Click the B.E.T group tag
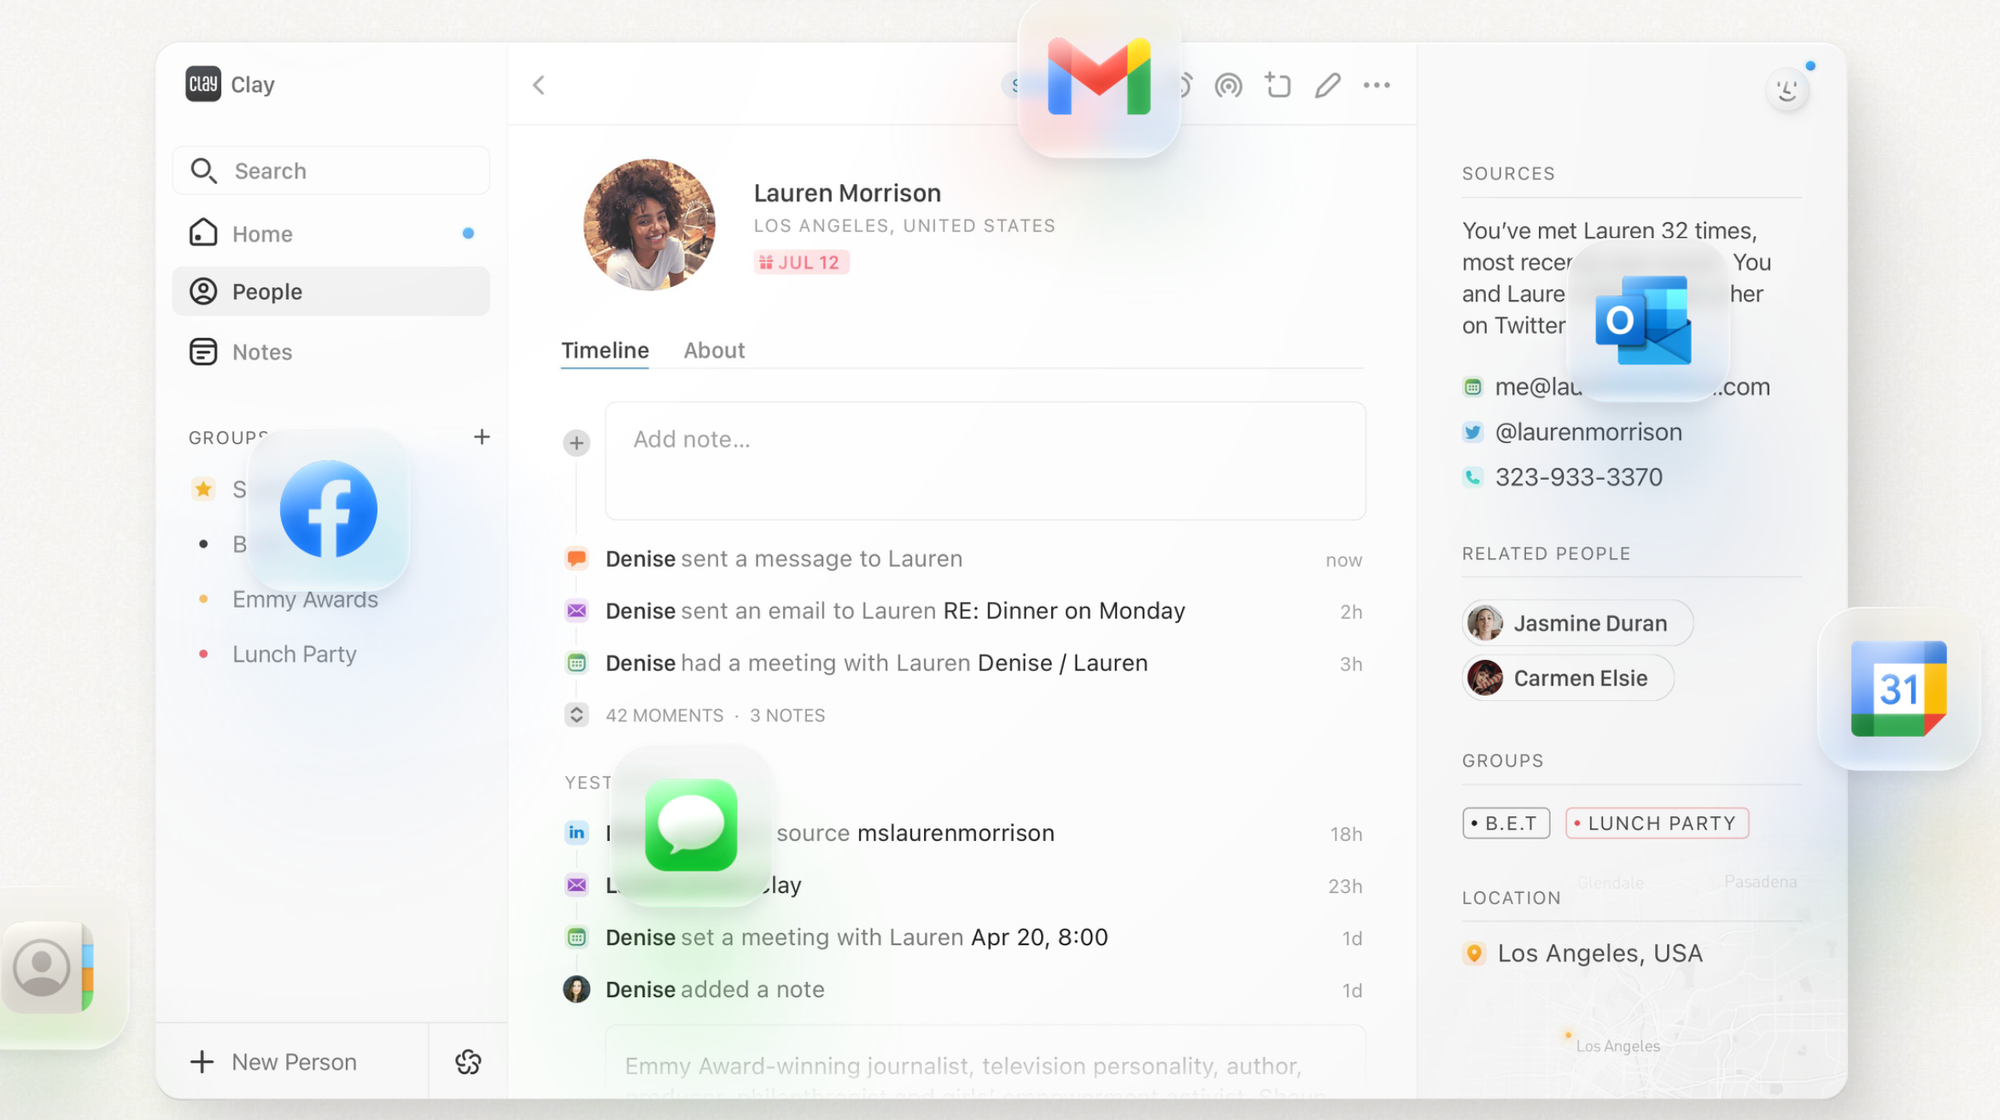Image resolution: width=2000 pixels, height=1120 pixels. point(1506,823)
